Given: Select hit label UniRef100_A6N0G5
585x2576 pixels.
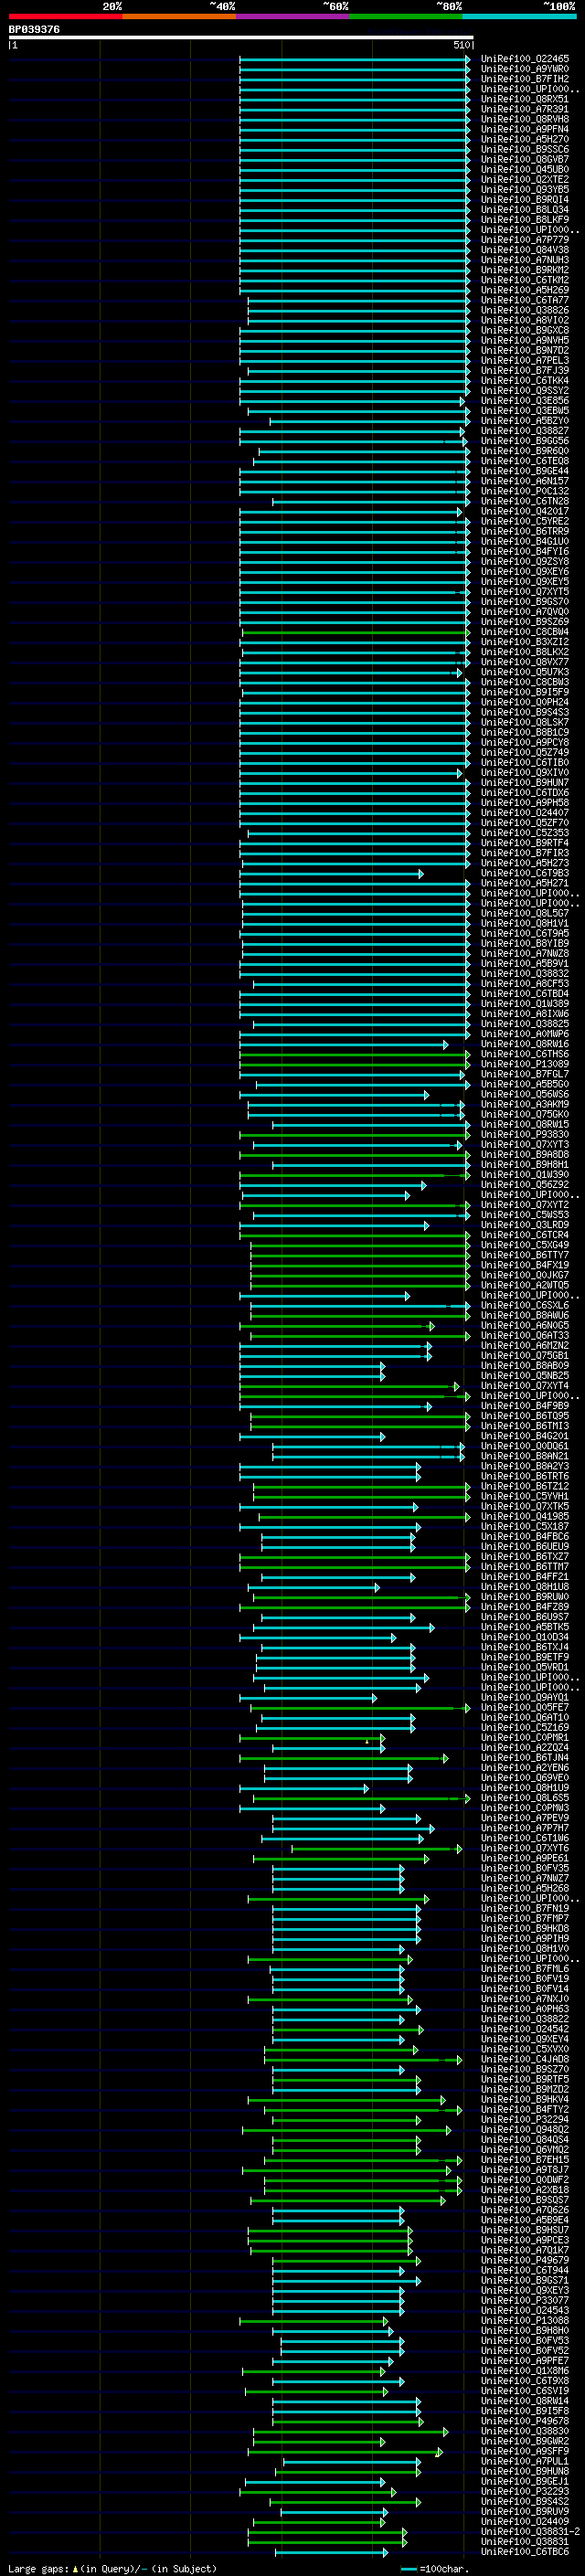Looking at the screenshot, I should (x=525, y=1325).
